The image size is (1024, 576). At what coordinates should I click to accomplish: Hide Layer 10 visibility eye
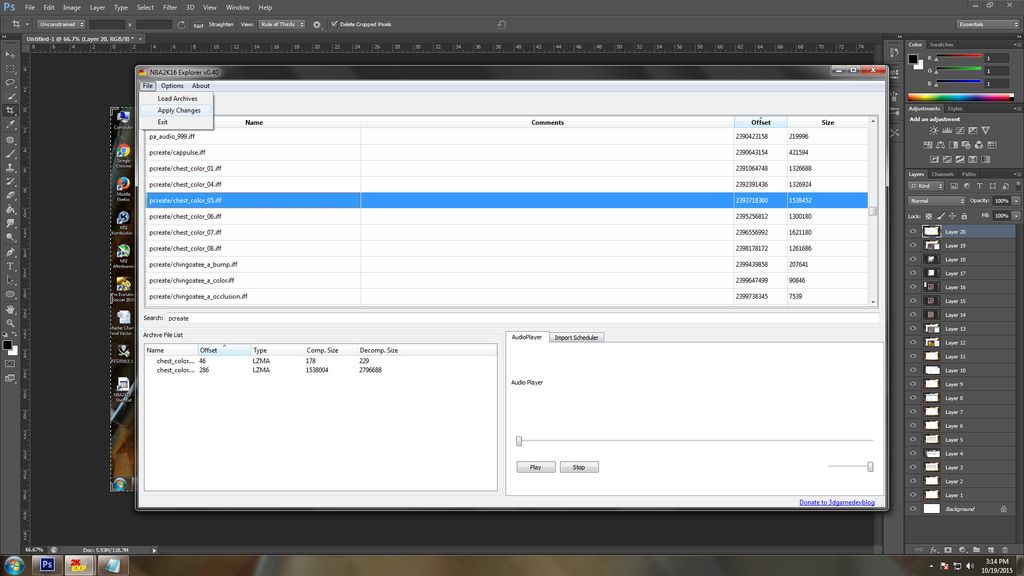[x=913, y=370]
